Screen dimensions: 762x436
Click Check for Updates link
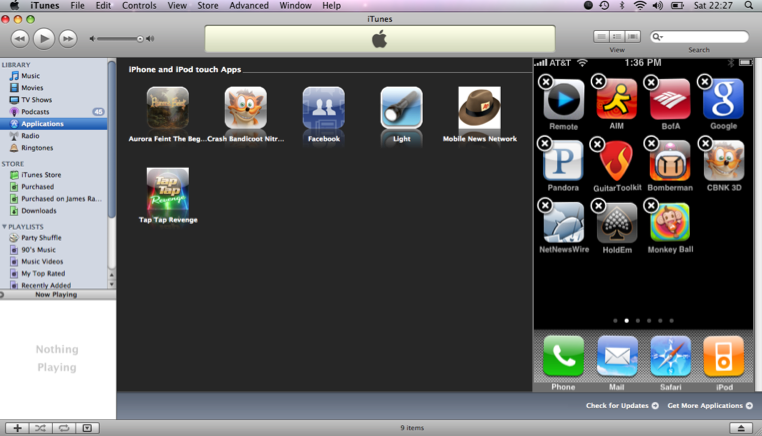pos(622,405)
